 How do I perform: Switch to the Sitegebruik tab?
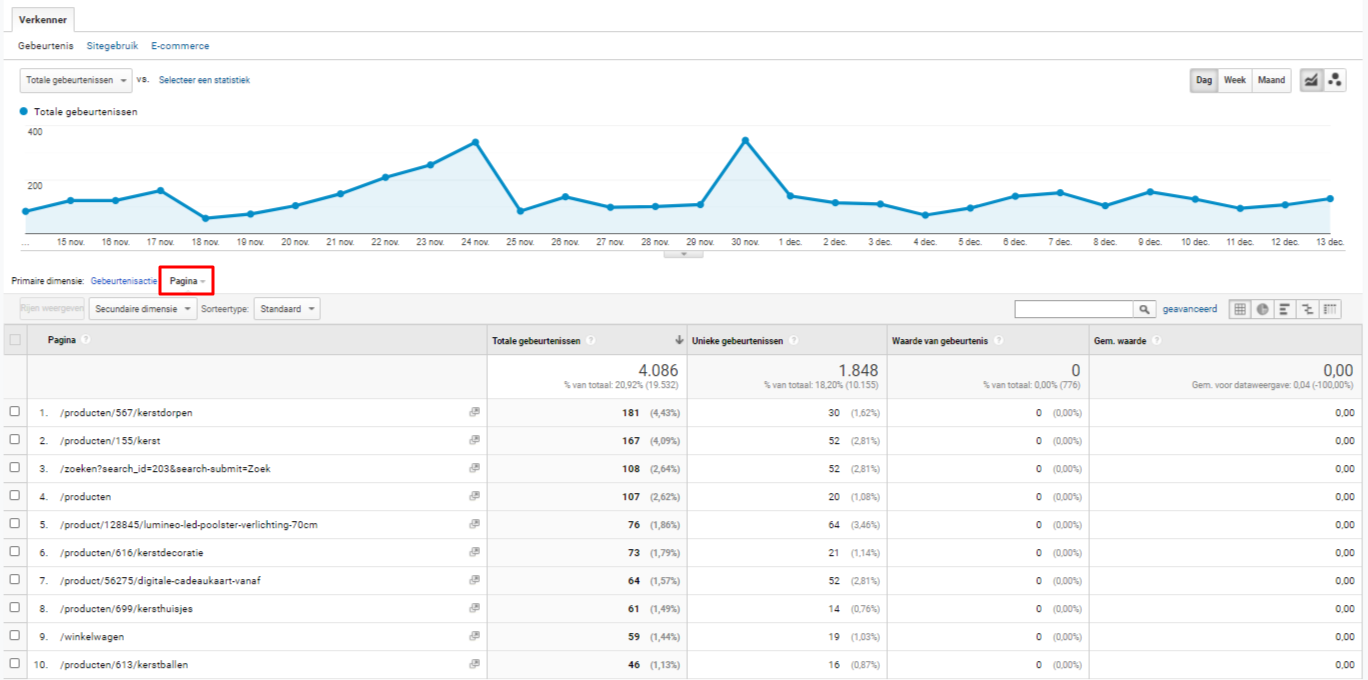pyautogui.click(x=112, y=46)
